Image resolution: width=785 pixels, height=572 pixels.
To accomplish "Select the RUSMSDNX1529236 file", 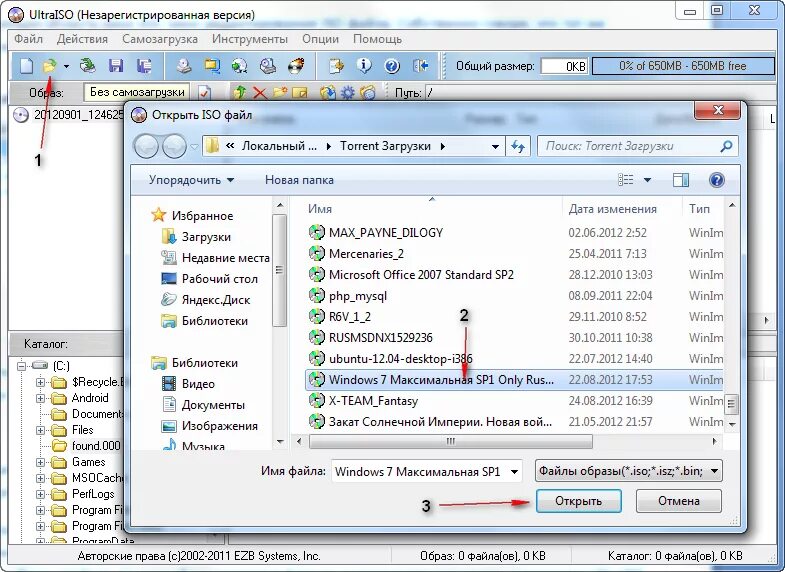I will [380, 338].
